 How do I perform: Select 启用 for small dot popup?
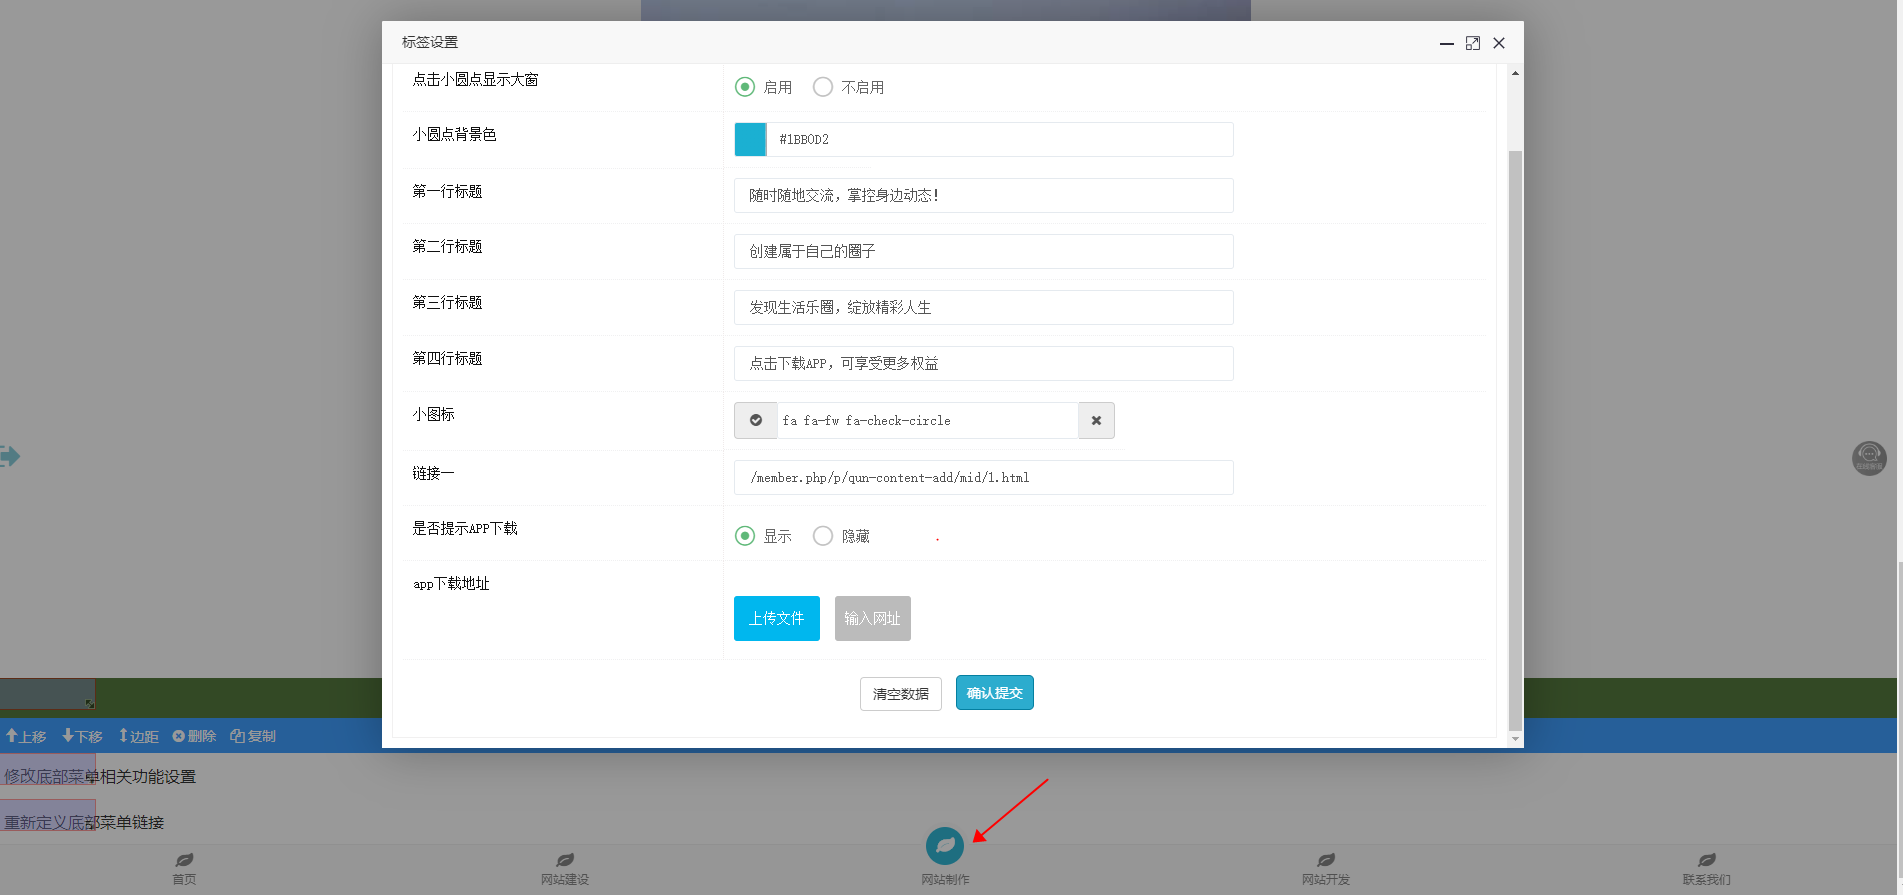coord(745,87)
